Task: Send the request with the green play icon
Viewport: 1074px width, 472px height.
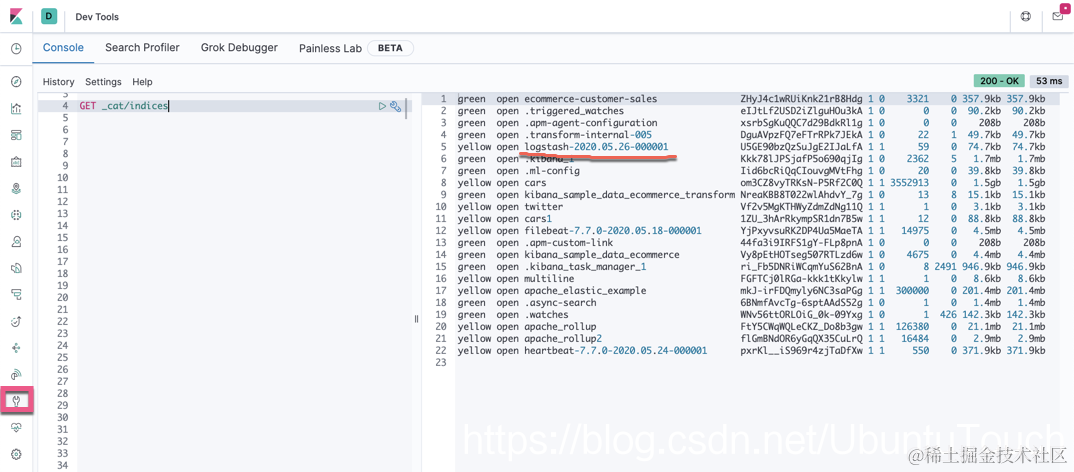Action: (382, 106)
